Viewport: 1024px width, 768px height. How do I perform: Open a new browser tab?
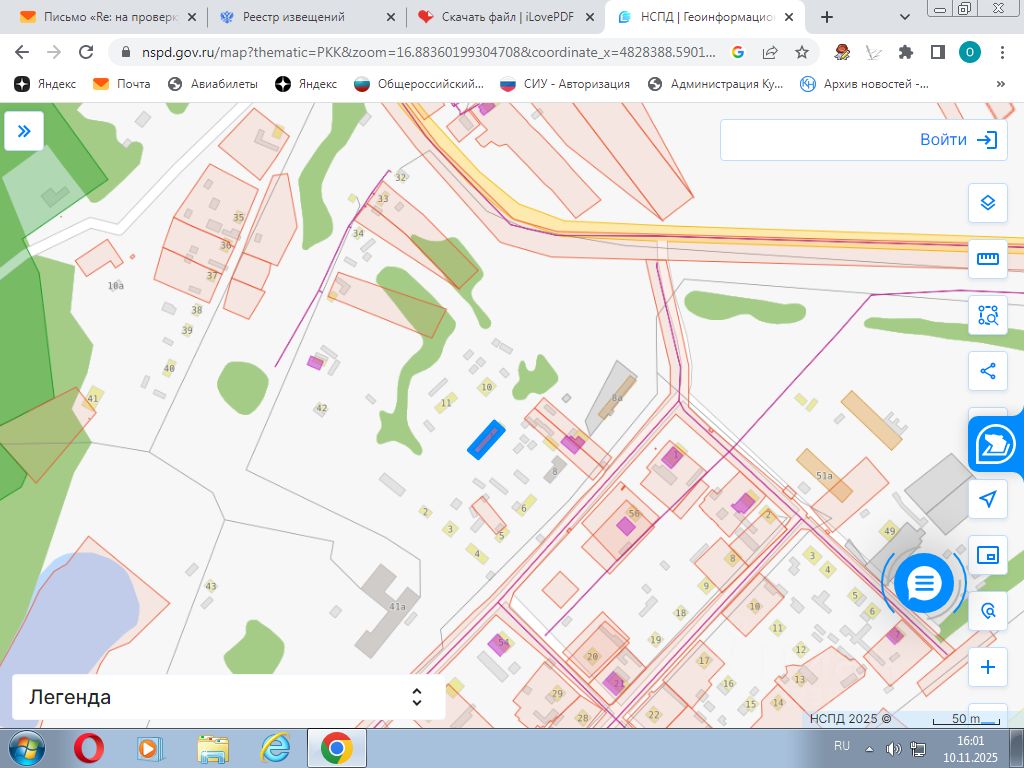(x=827, y=18)
